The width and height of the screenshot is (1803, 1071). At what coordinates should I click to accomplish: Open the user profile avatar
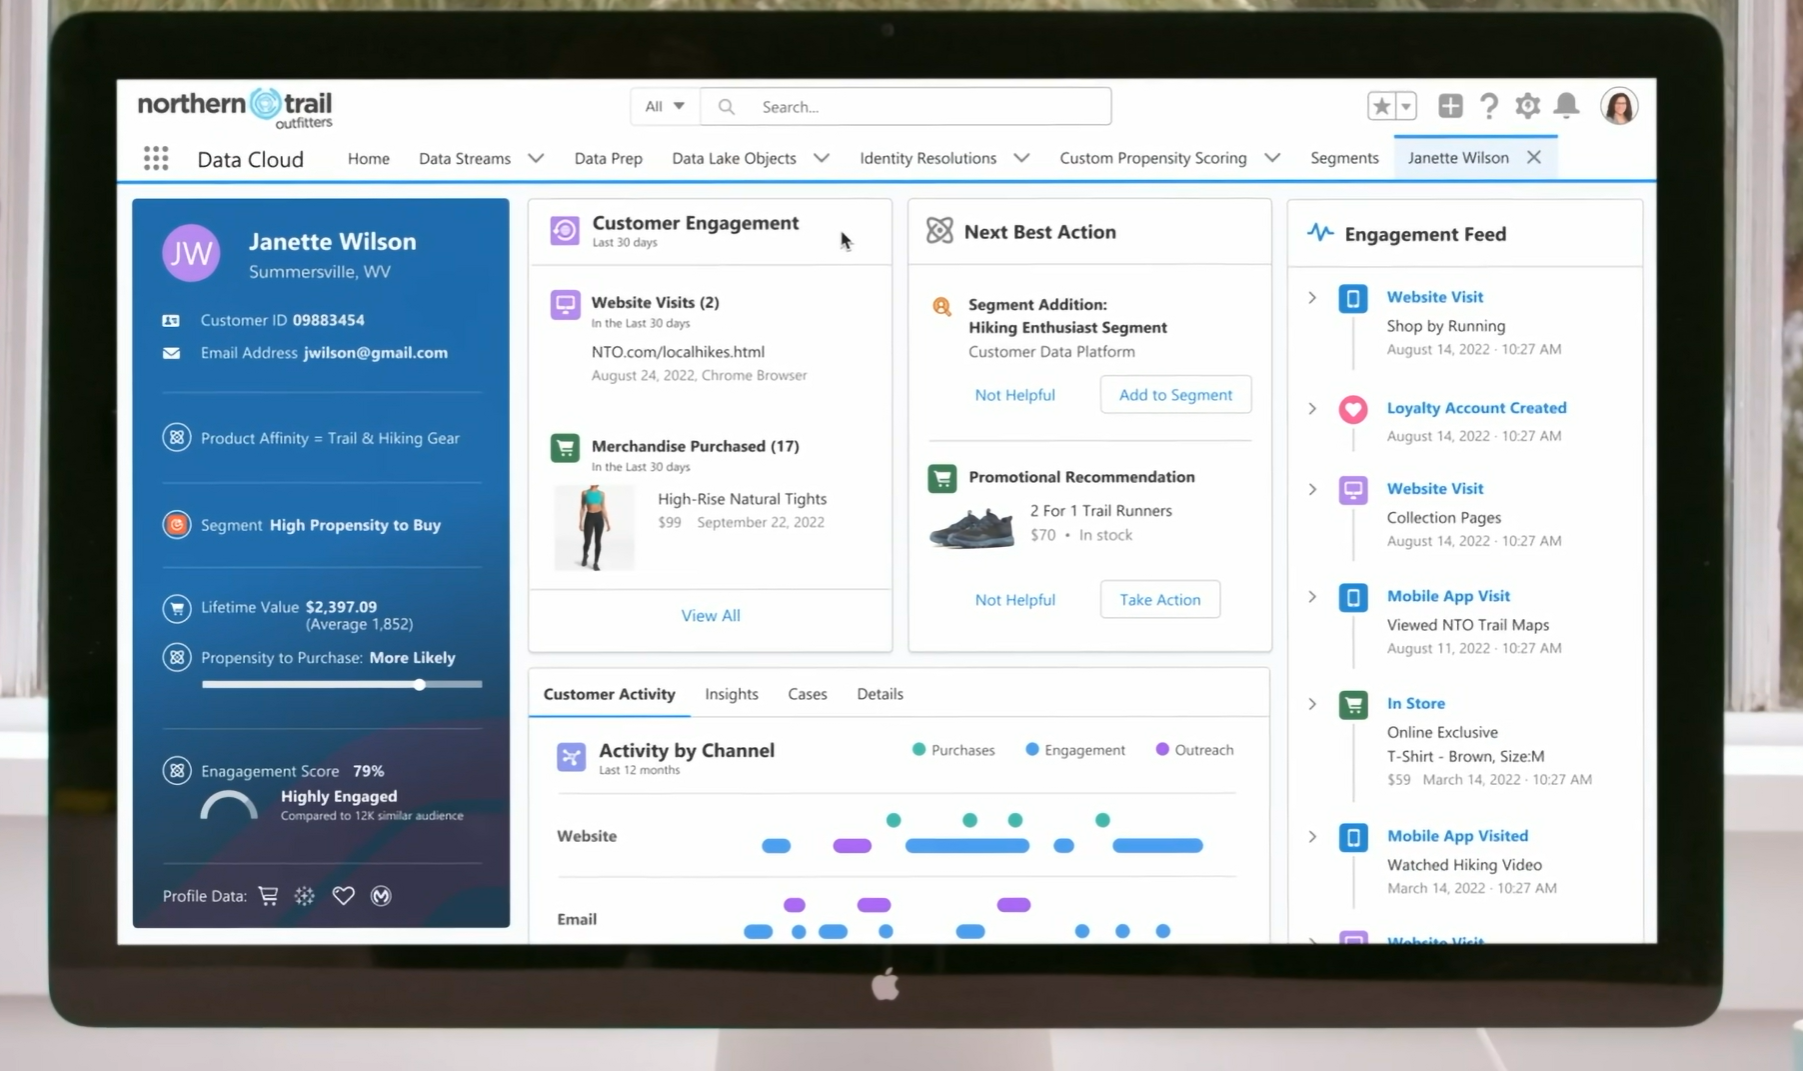click(x=1619, y=106)
